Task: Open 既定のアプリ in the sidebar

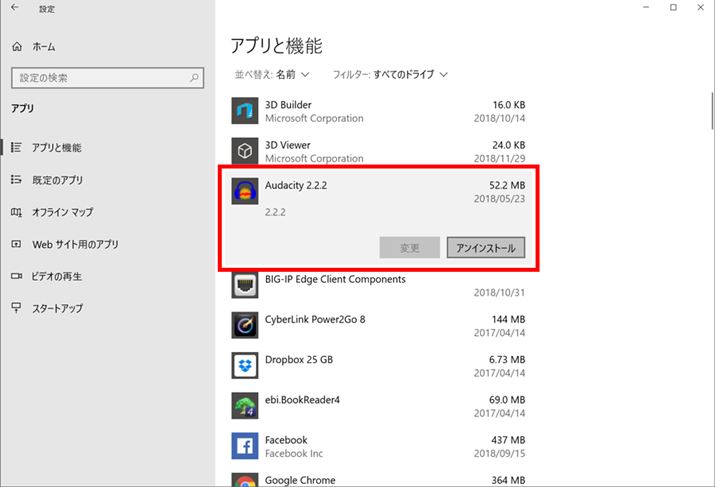Action: [108, 180]
